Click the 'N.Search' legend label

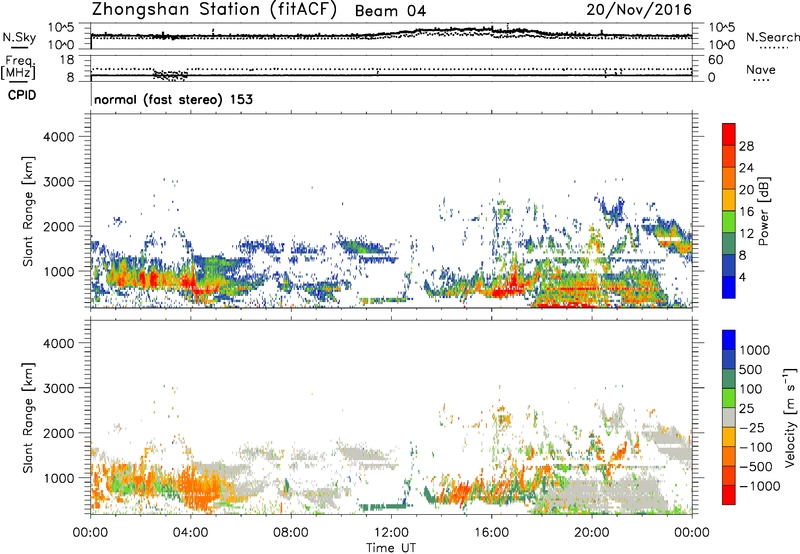772,37
